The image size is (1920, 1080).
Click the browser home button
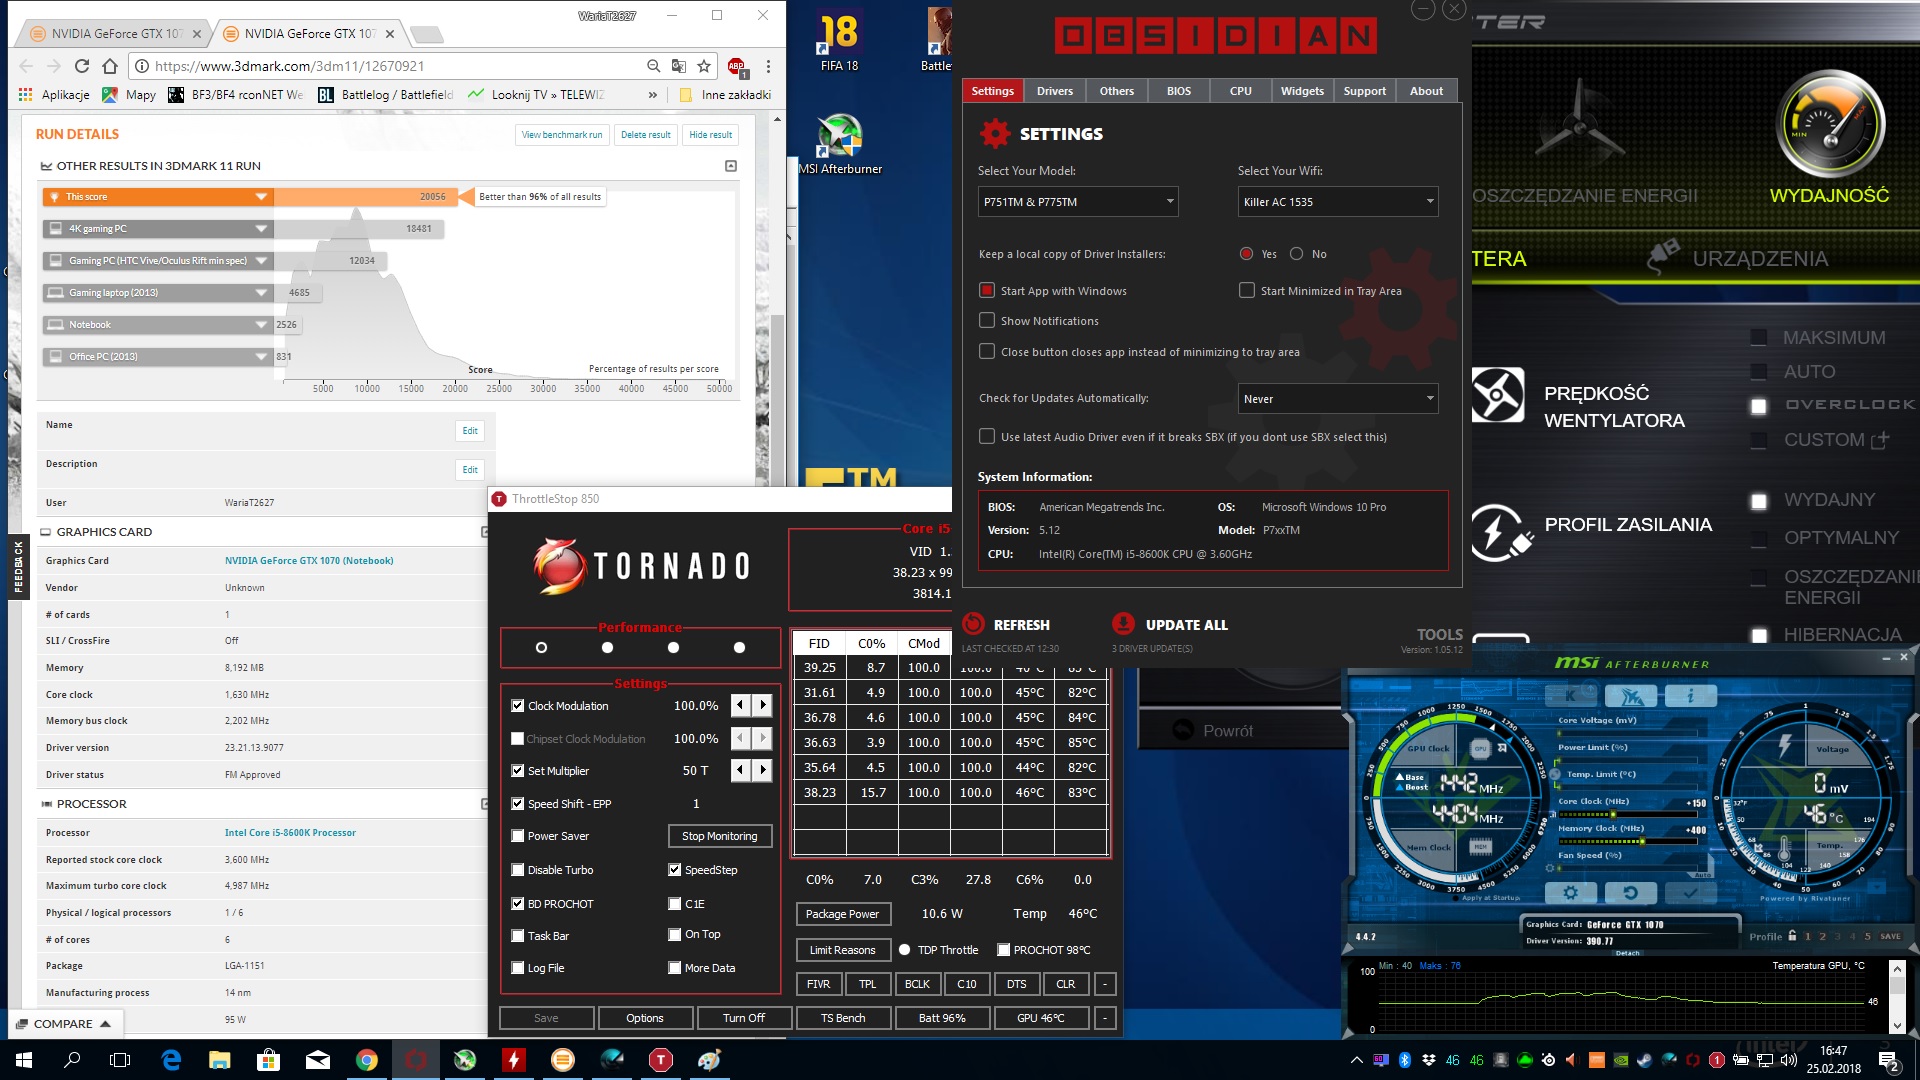110,66
